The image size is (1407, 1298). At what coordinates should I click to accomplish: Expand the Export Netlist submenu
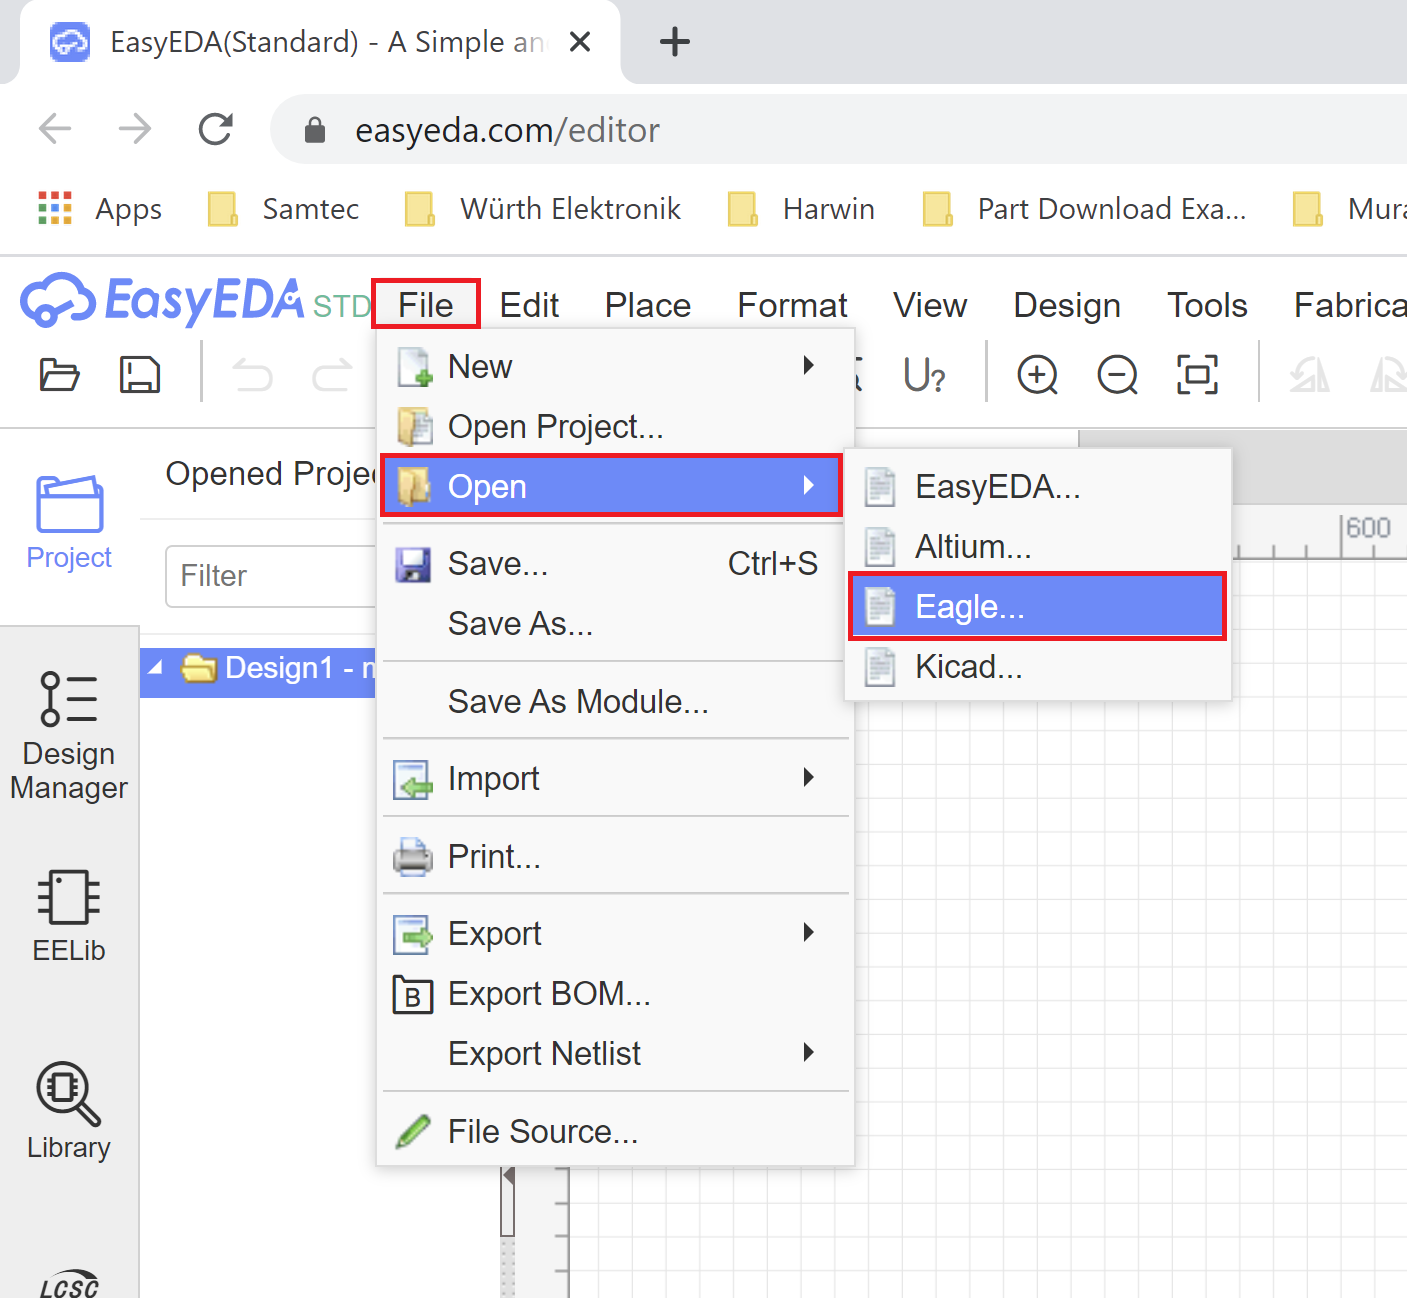[615, 1054]
